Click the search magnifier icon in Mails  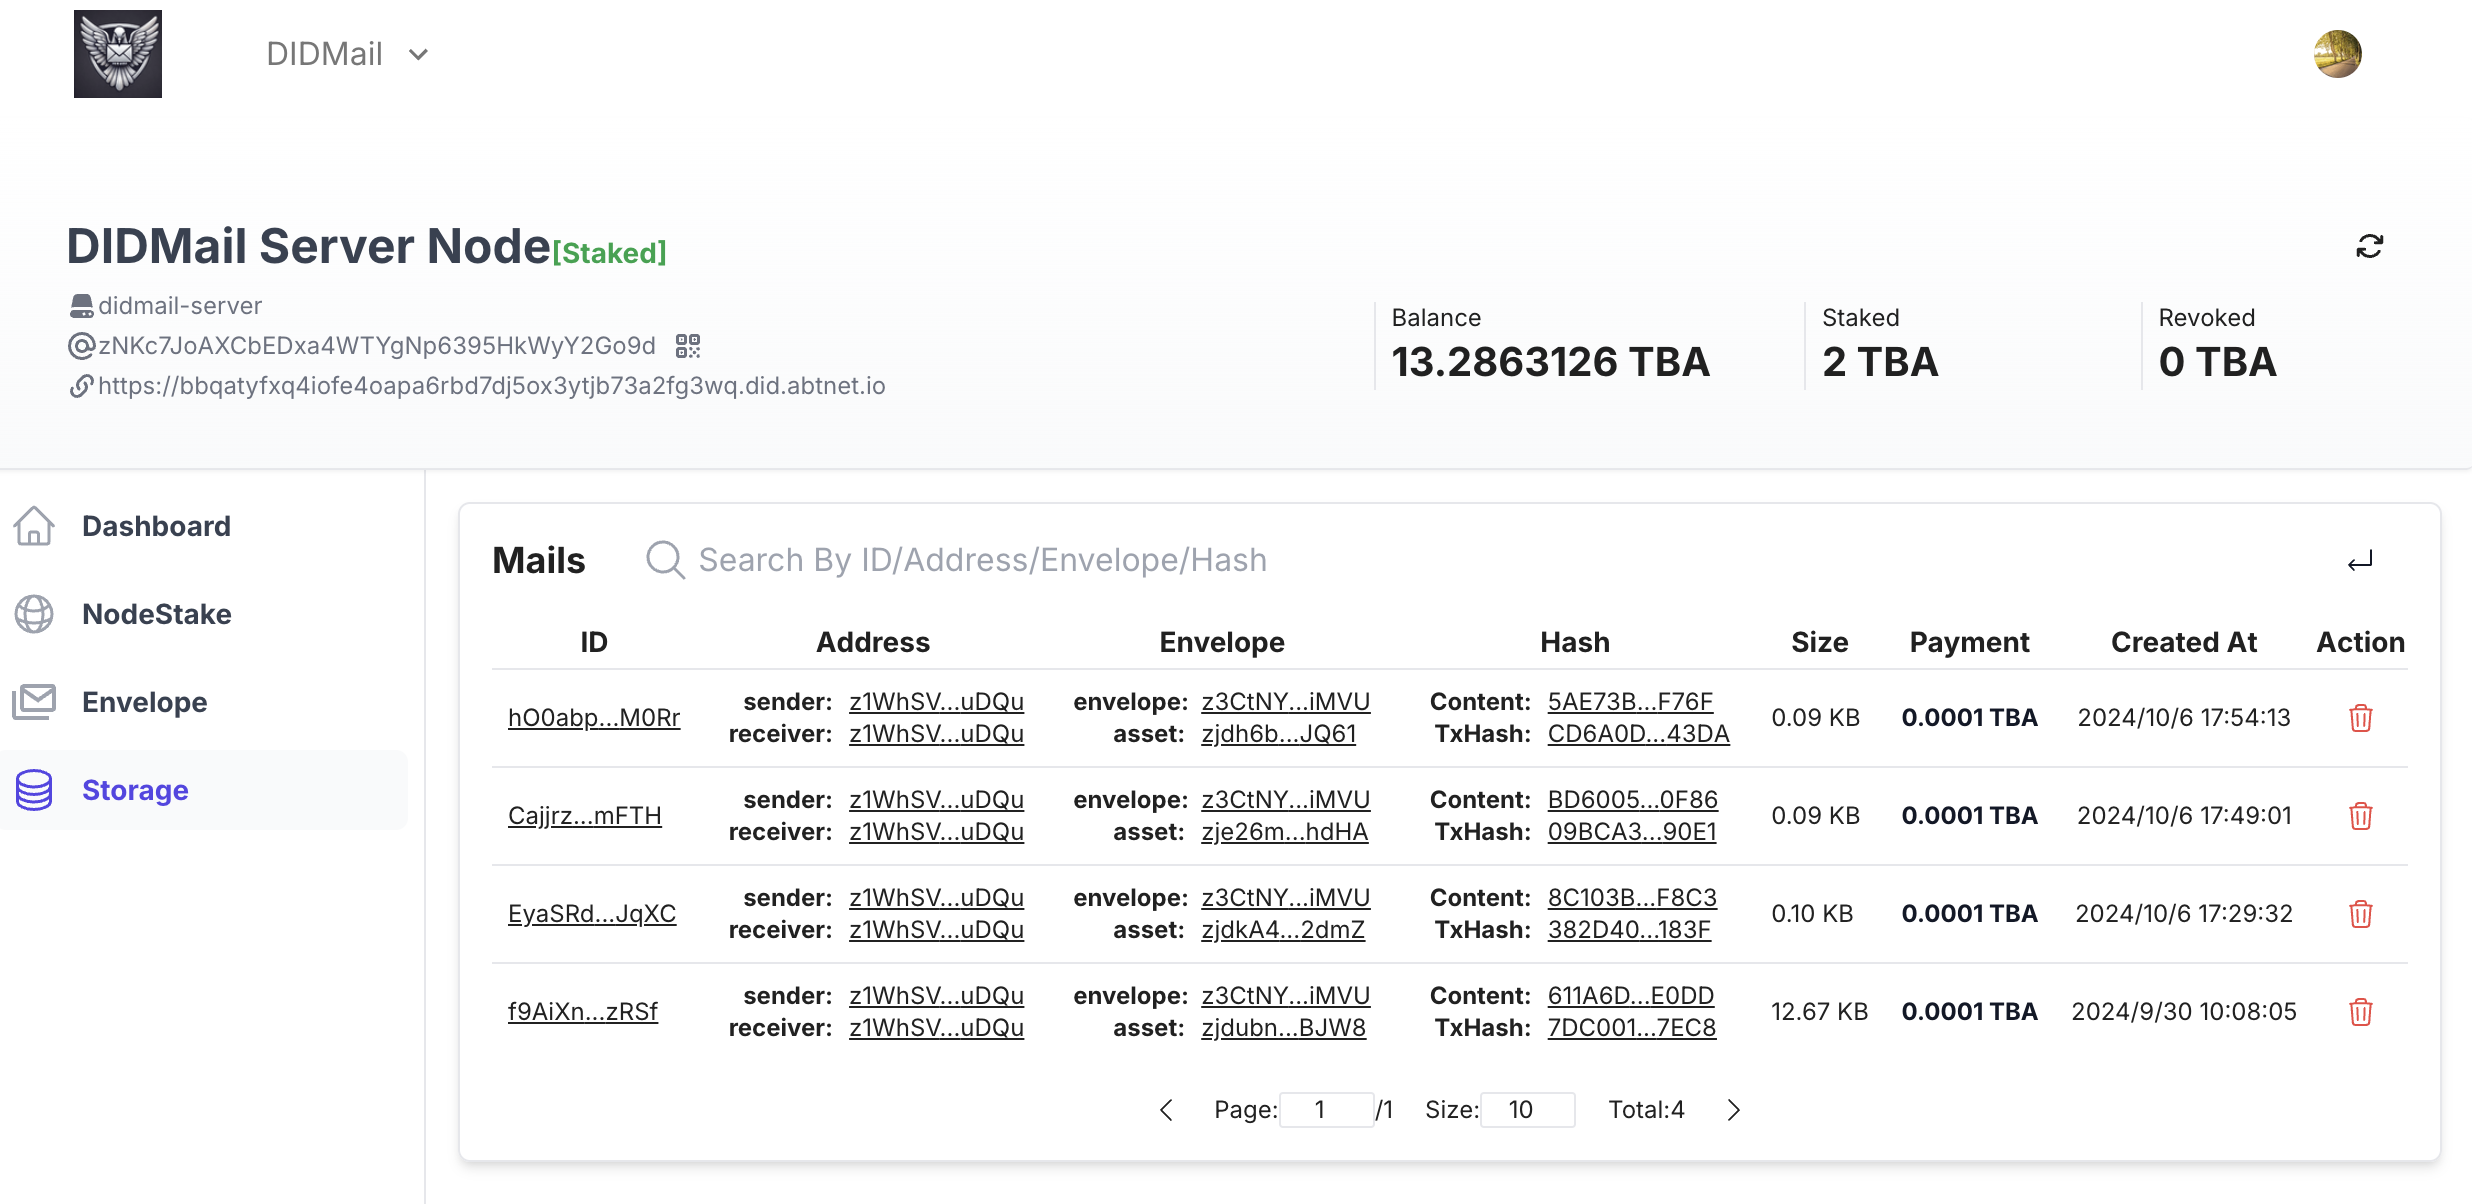(x=665, y=560)
